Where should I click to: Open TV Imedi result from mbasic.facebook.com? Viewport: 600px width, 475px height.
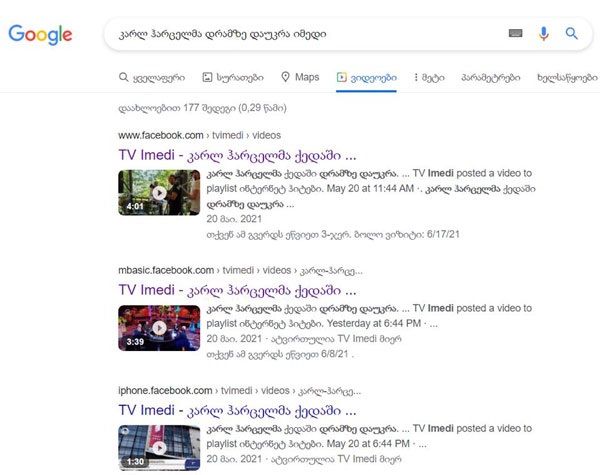(237, 290)
